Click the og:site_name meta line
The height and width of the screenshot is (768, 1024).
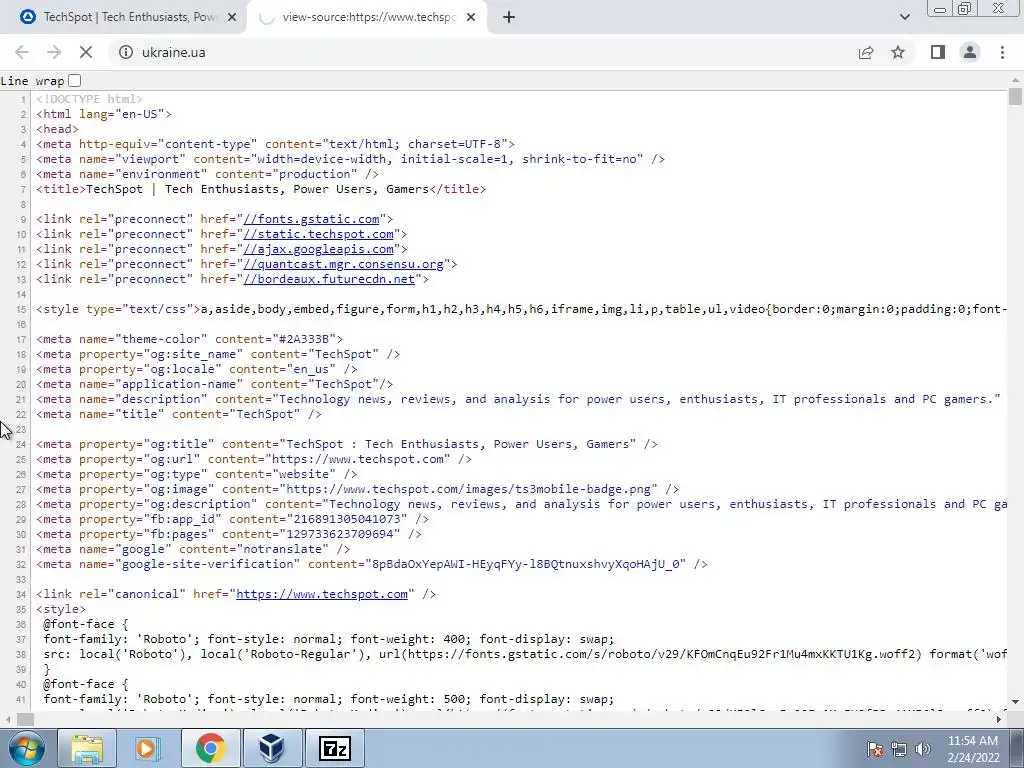click(218, 355)
